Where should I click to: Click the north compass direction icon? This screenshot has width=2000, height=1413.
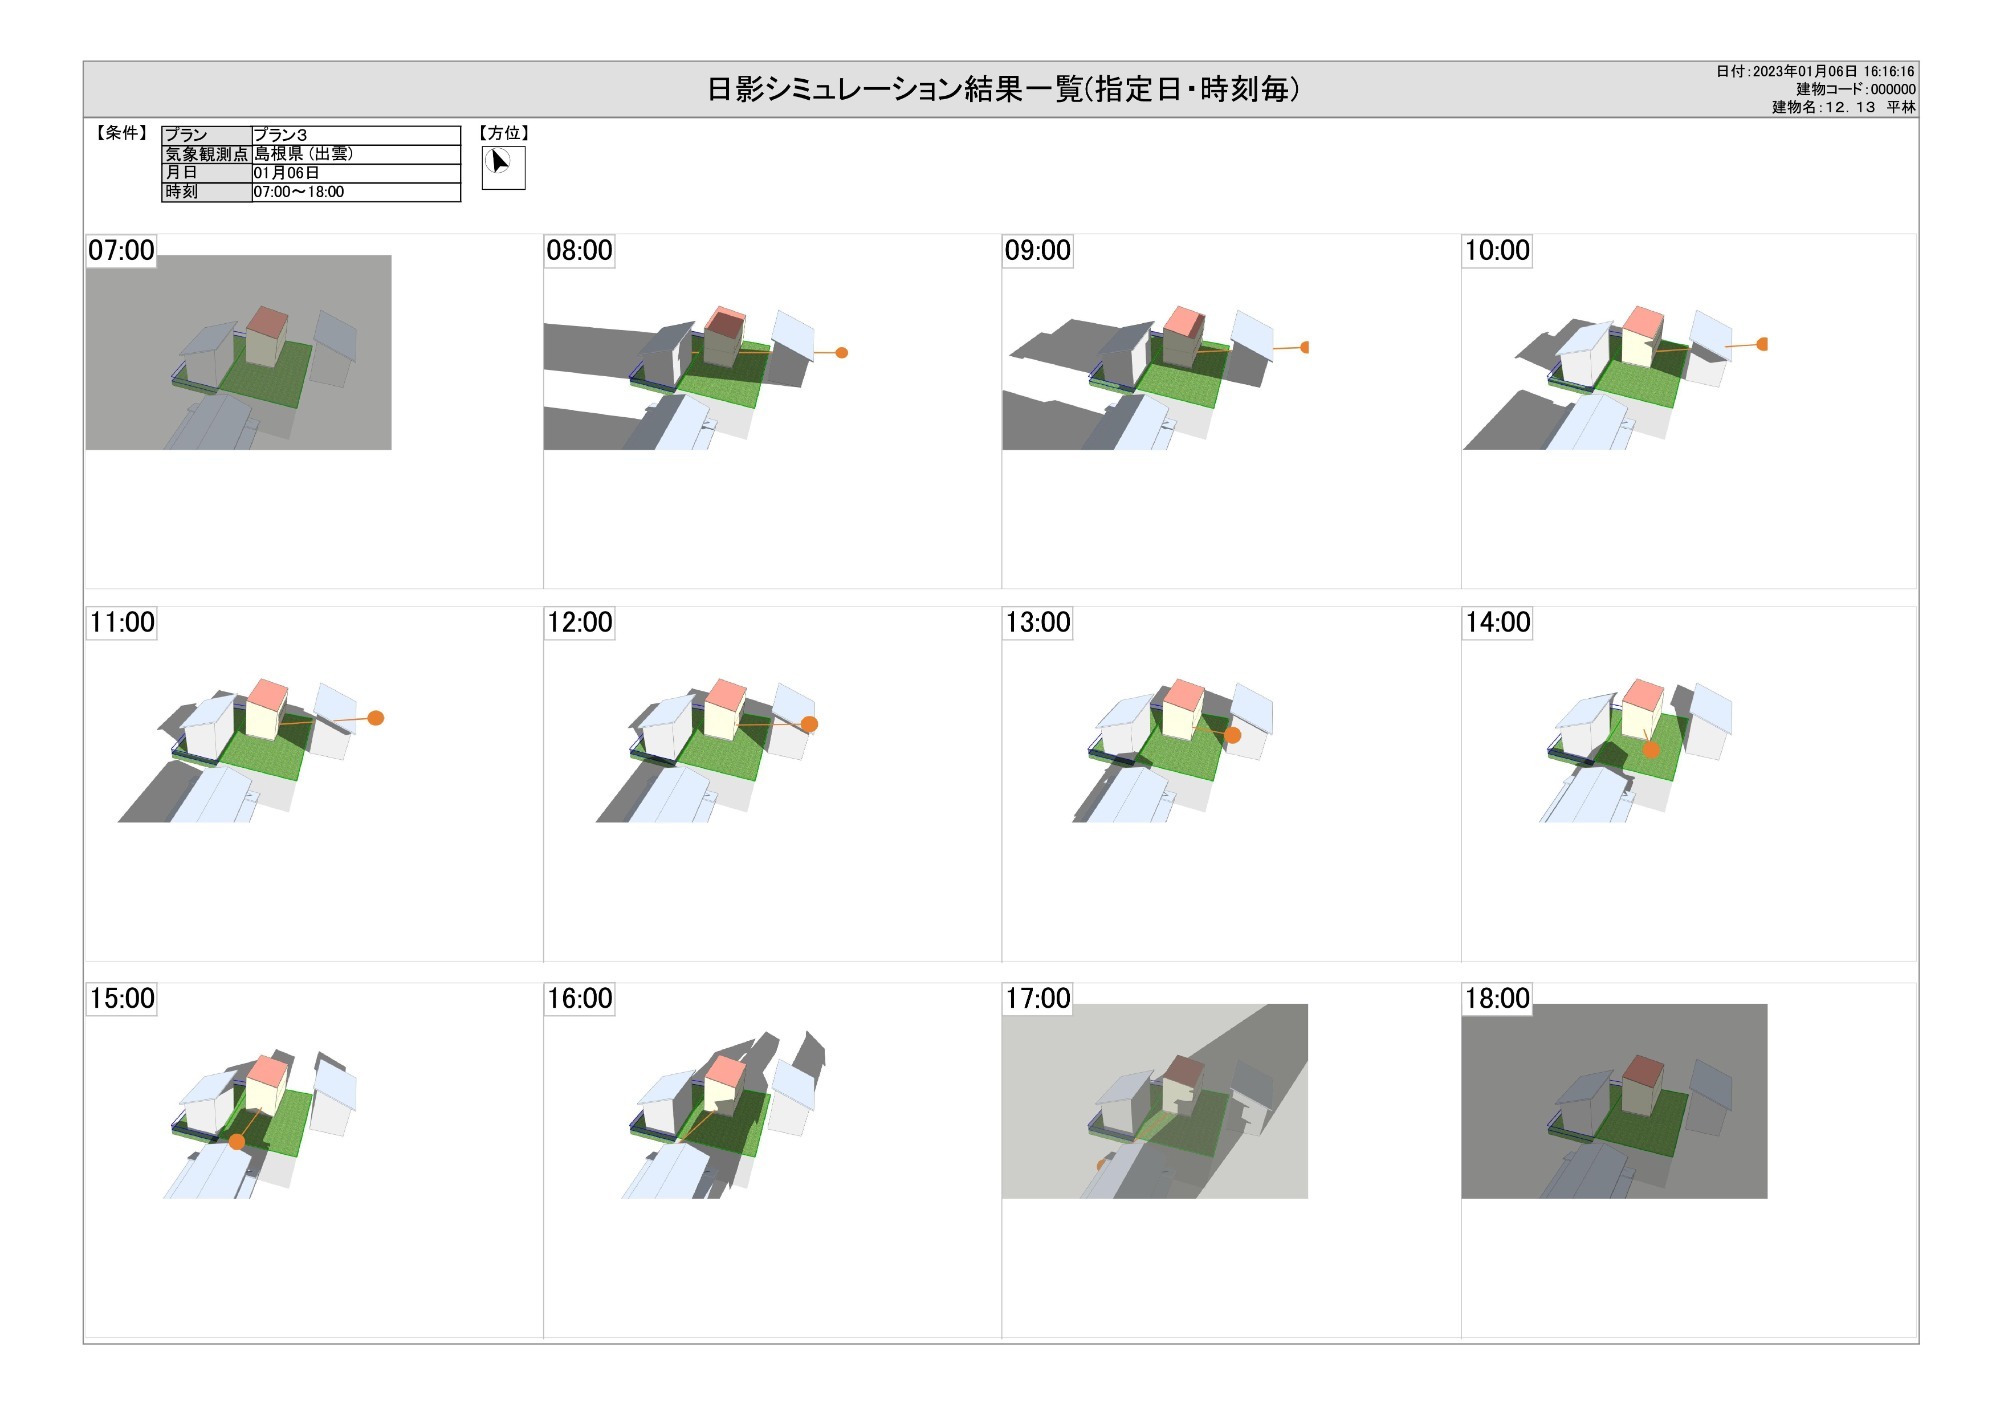pos(503,167)
